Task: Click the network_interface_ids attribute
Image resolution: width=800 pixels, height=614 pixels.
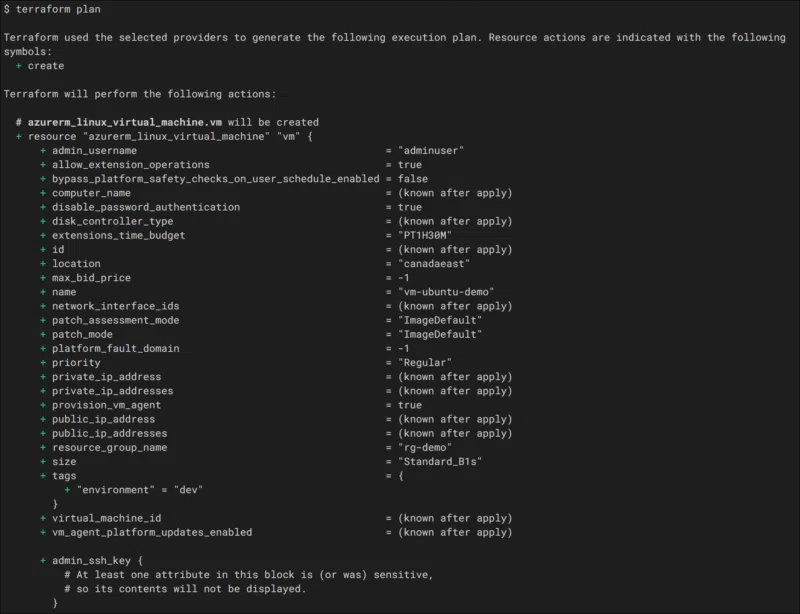Action: point(116,306)
